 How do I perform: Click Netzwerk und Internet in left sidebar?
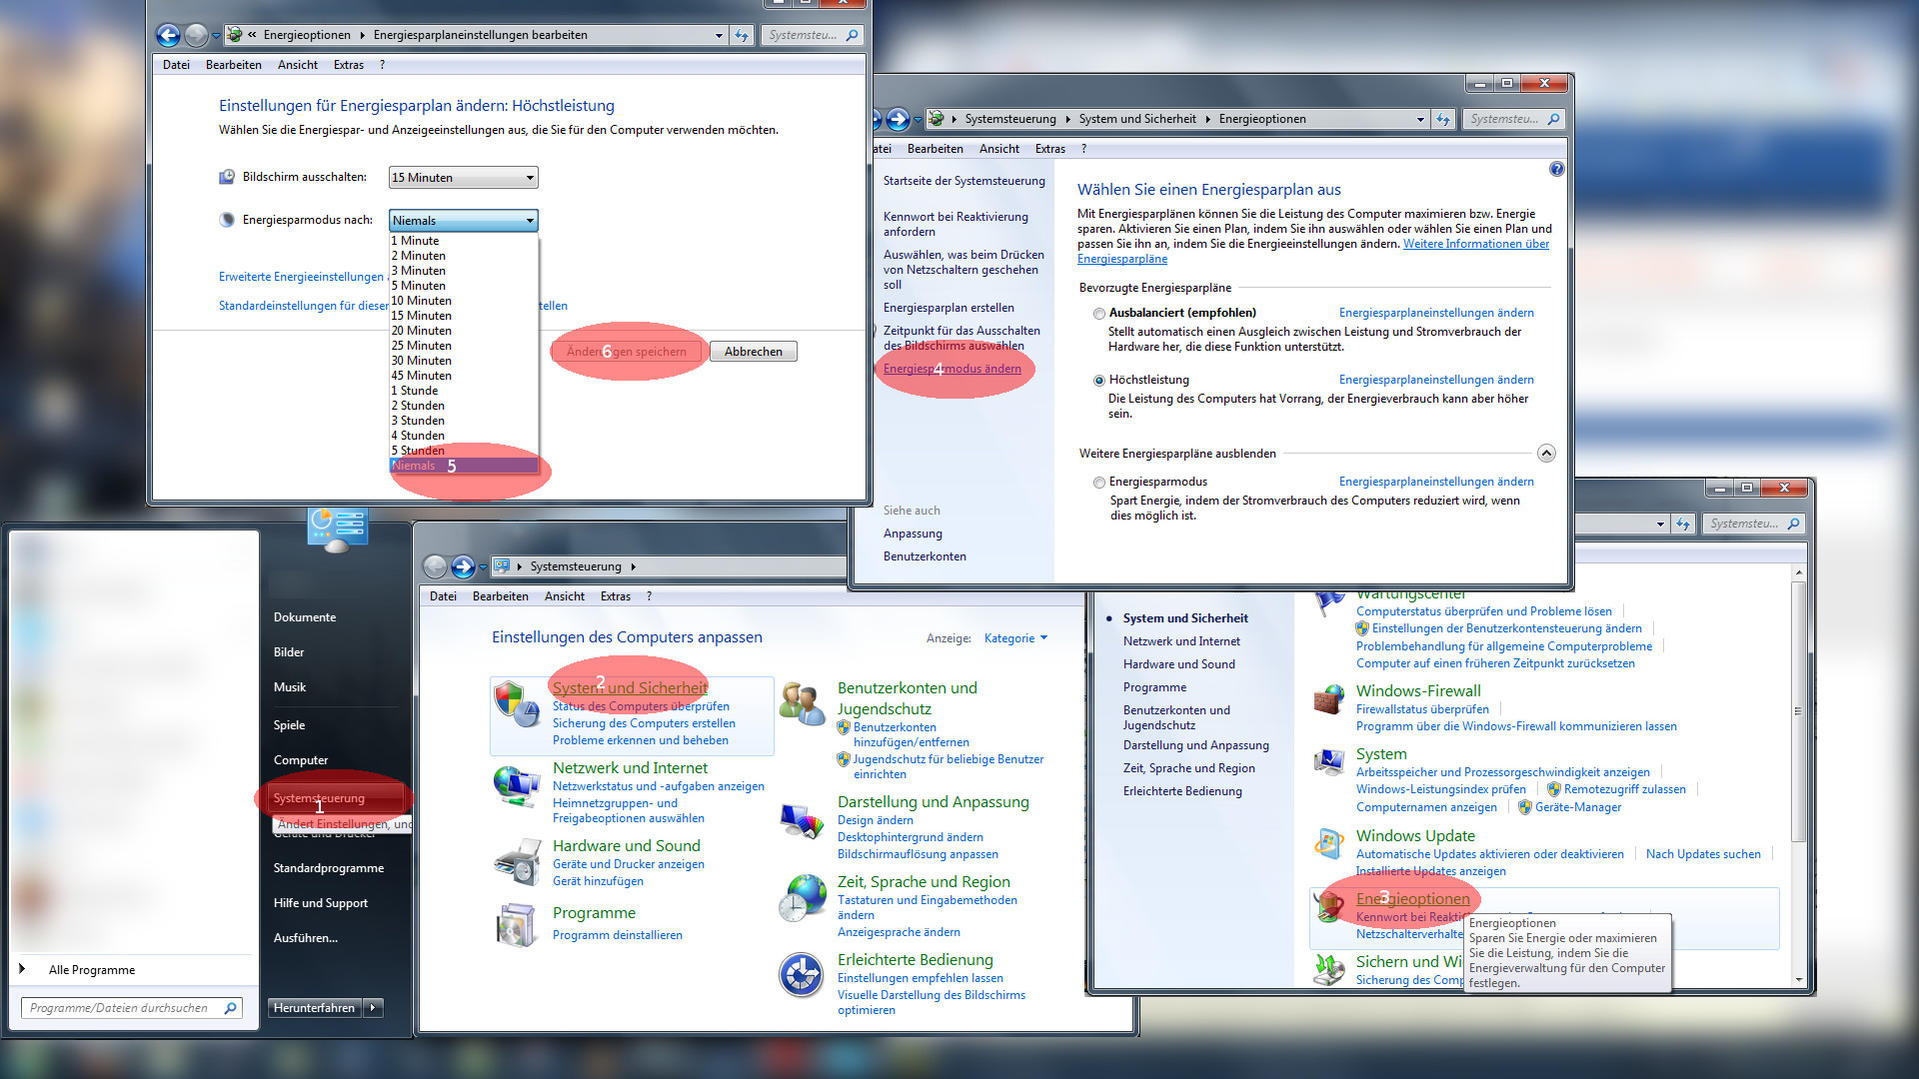(x=1181, y=642)
